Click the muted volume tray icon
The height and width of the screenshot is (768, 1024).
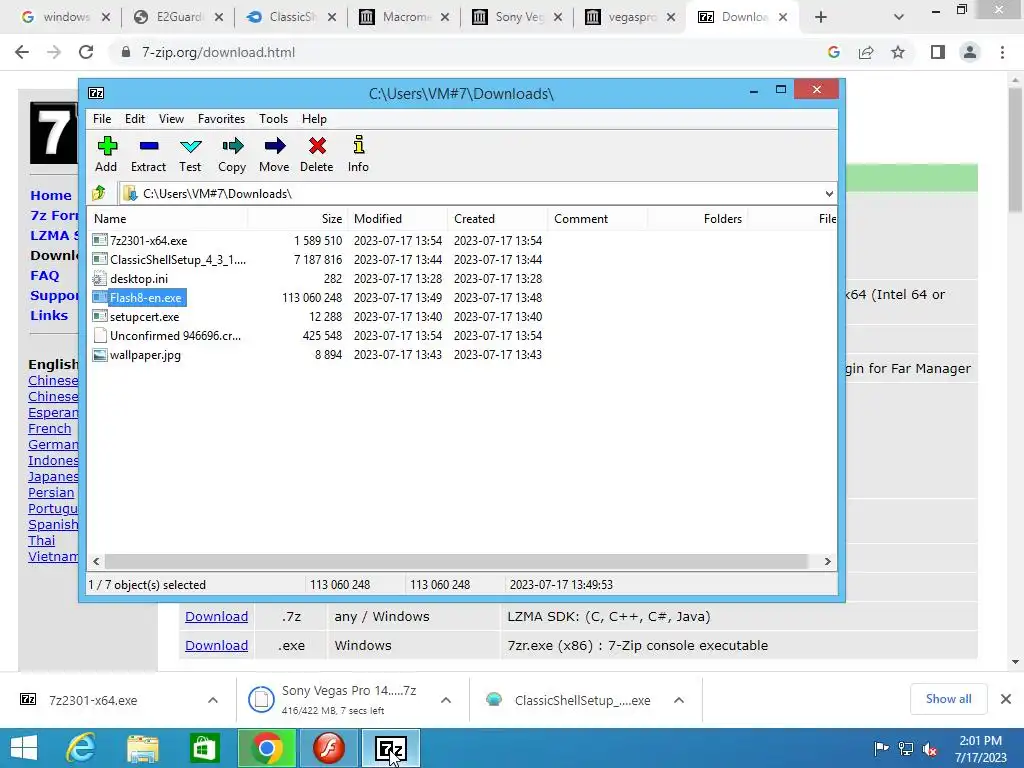tap(930, 749)
